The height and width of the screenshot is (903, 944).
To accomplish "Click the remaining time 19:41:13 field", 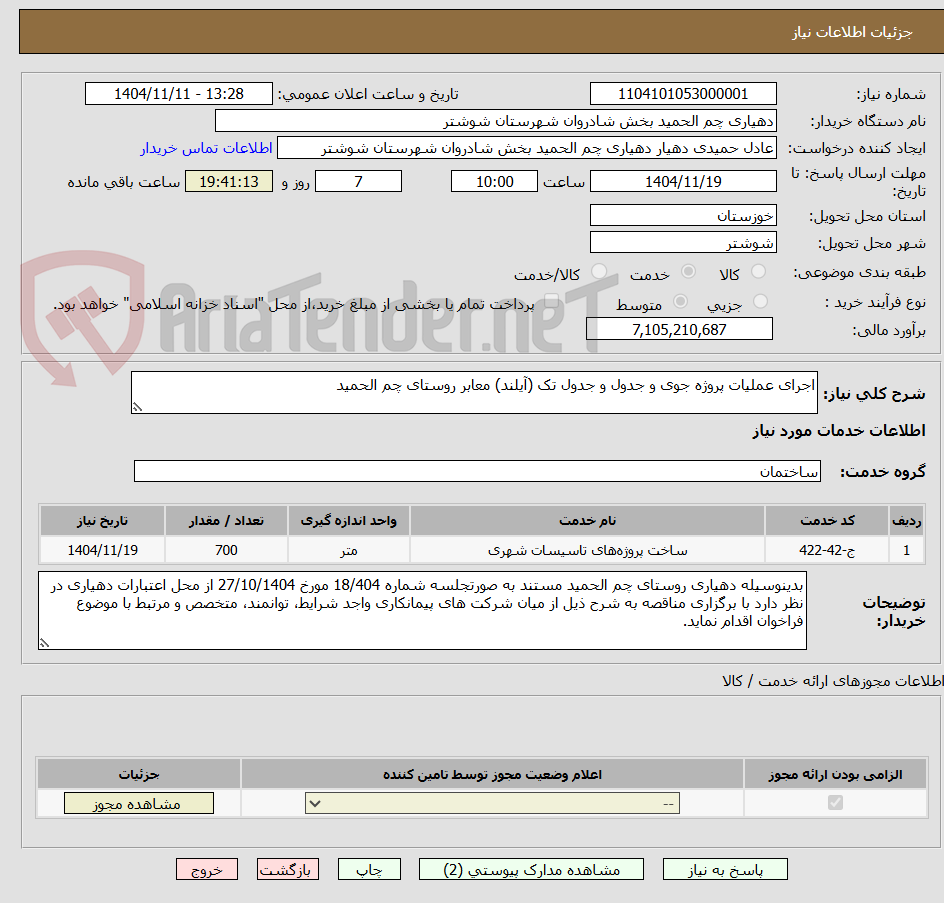I will click(229, 181).
